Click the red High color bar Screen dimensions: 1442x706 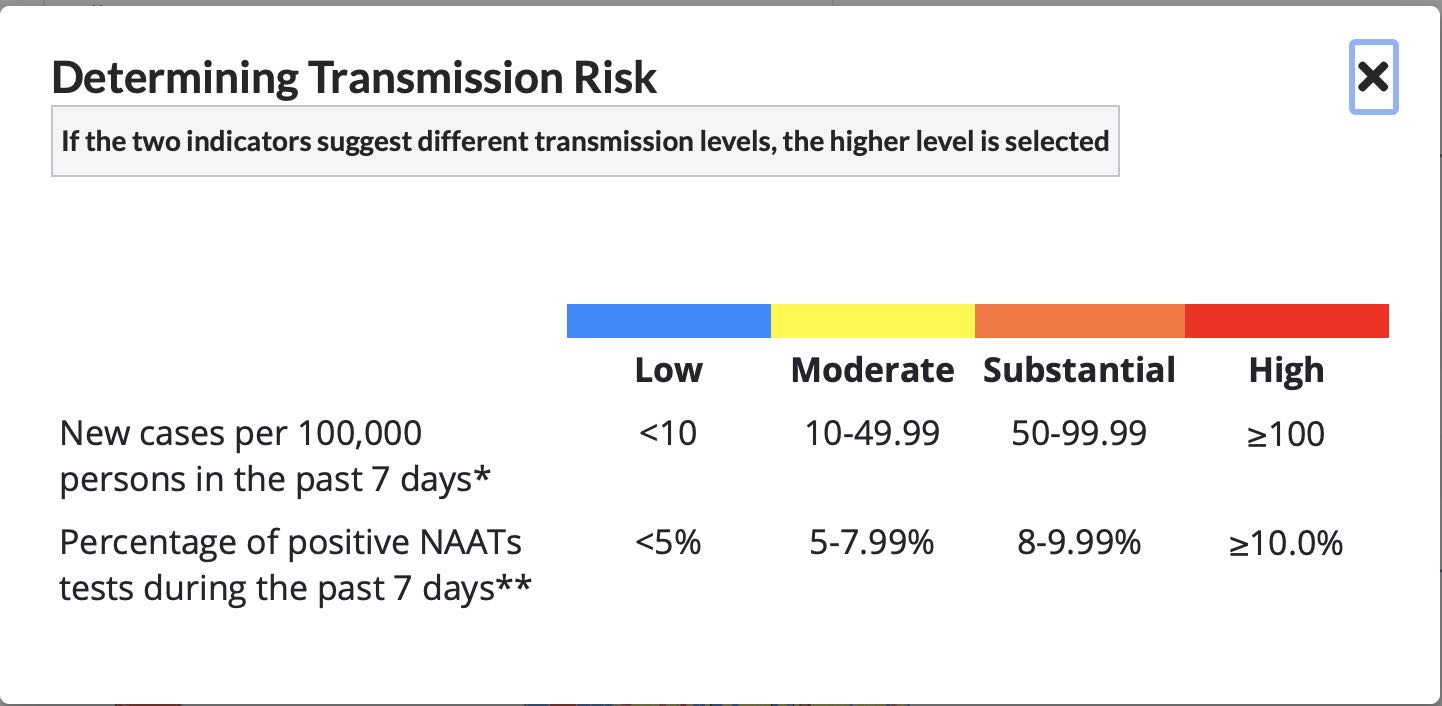[1286, 321]
